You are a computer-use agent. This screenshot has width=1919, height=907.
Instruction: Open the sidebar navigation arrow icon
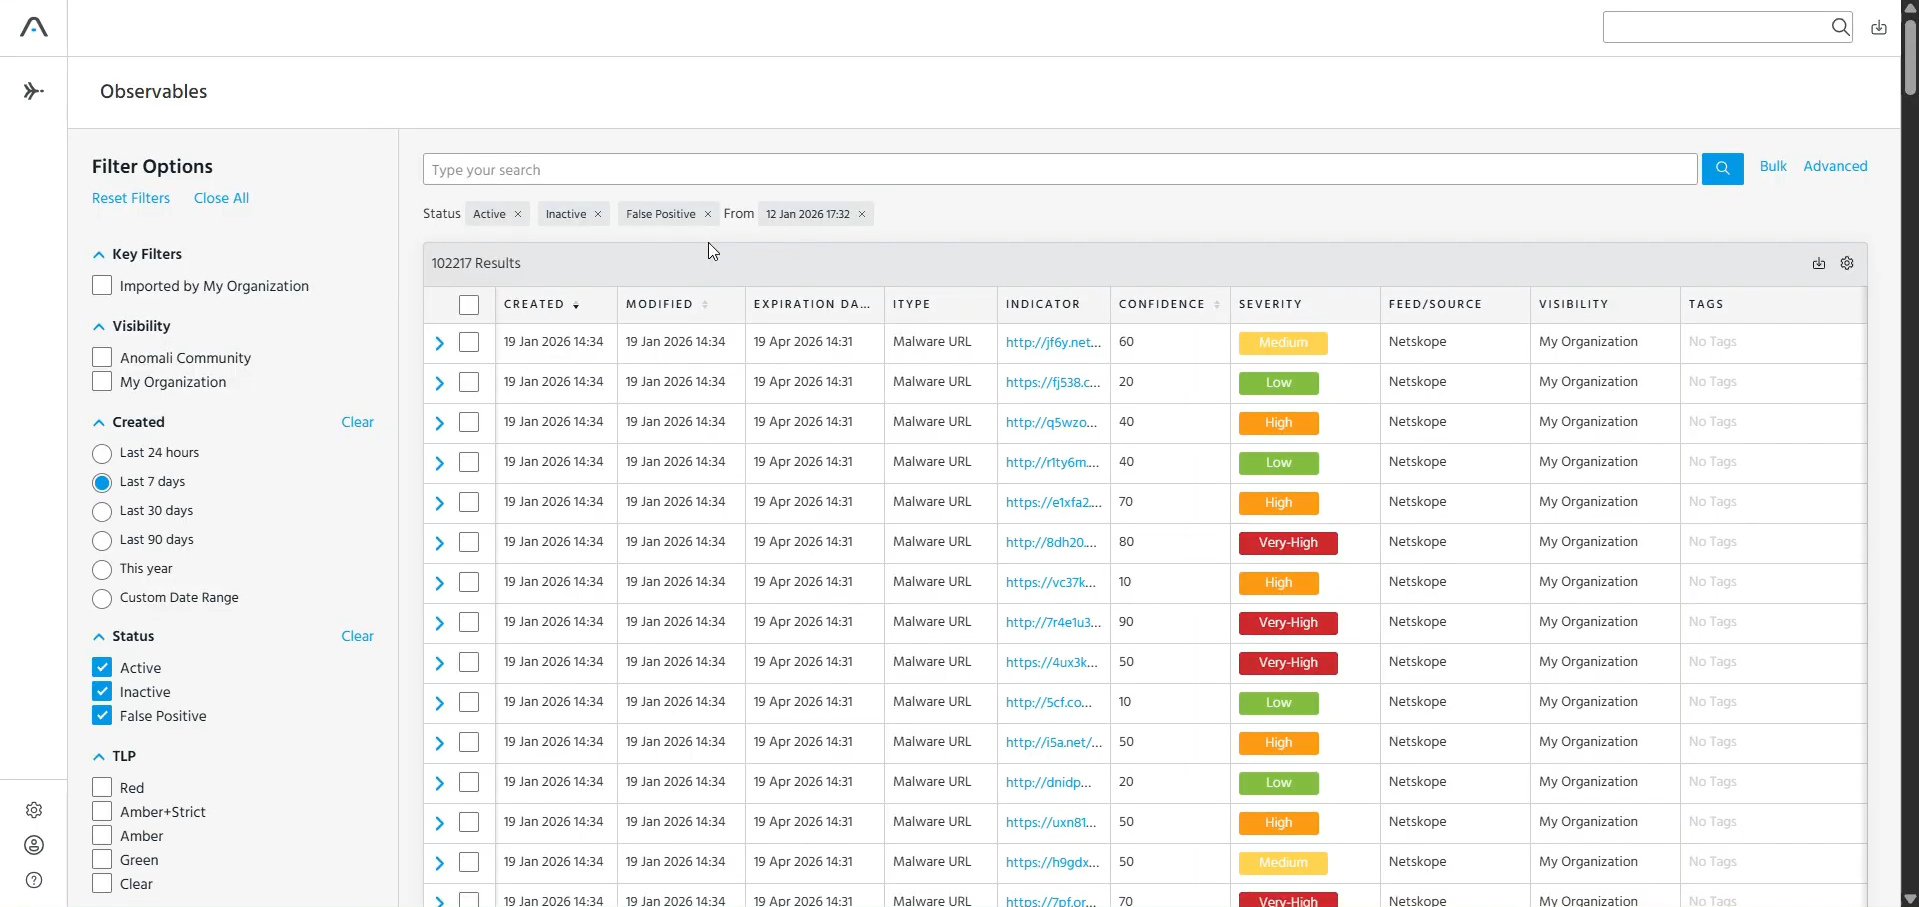pyautogui.click(x=34, y=92)
